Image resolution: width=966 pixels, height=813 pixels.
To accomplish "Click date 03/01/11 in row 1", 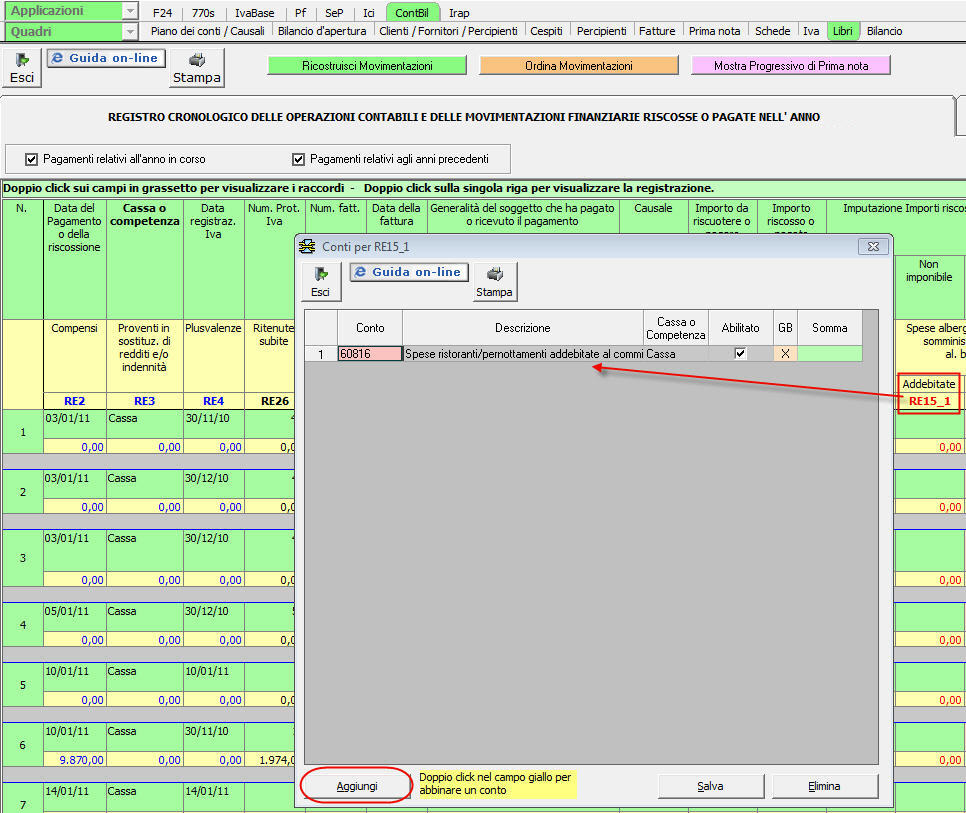I will pyautogui.click(x=67, y=418).
